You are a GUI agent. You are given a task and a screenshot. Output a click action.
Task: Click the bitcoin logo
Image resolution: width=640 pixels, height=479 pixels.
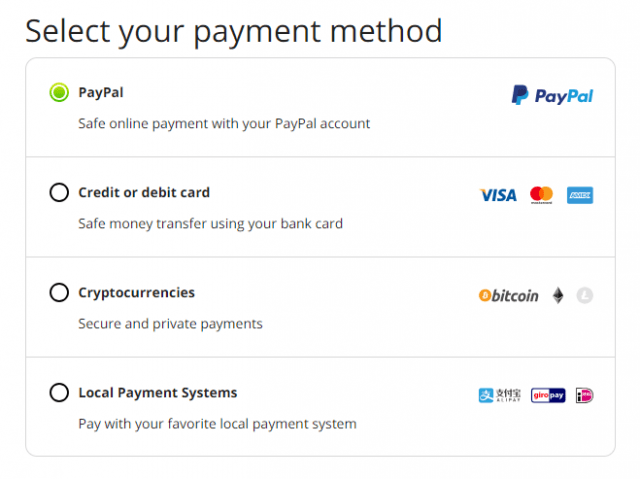pyautogui.click(x=509, y=295)
